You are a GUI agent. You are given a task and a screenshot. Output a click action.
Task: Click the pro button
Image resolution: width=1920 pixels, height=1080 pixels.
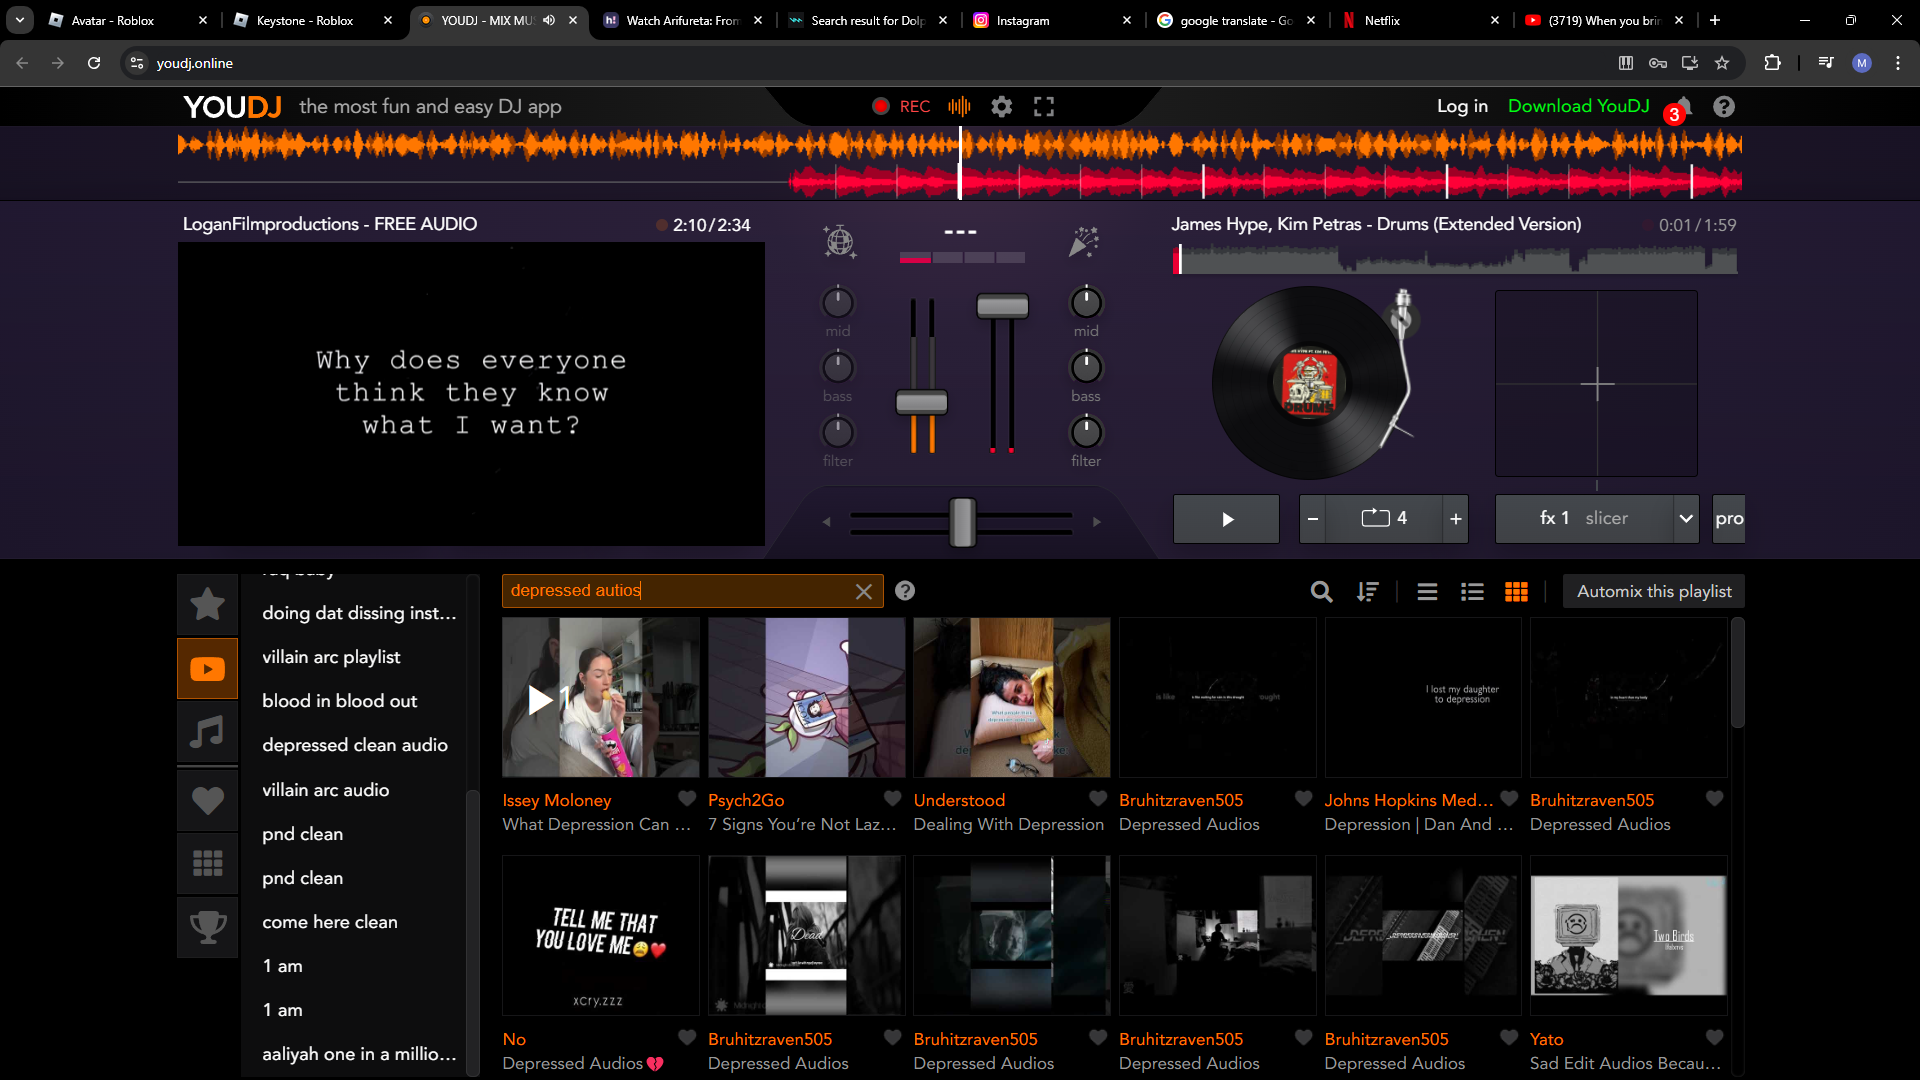point(1729,519)
